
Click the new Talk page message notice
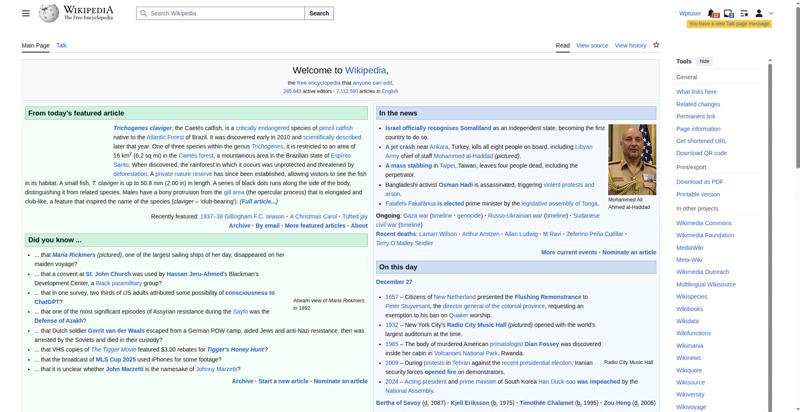pos(728,23)
